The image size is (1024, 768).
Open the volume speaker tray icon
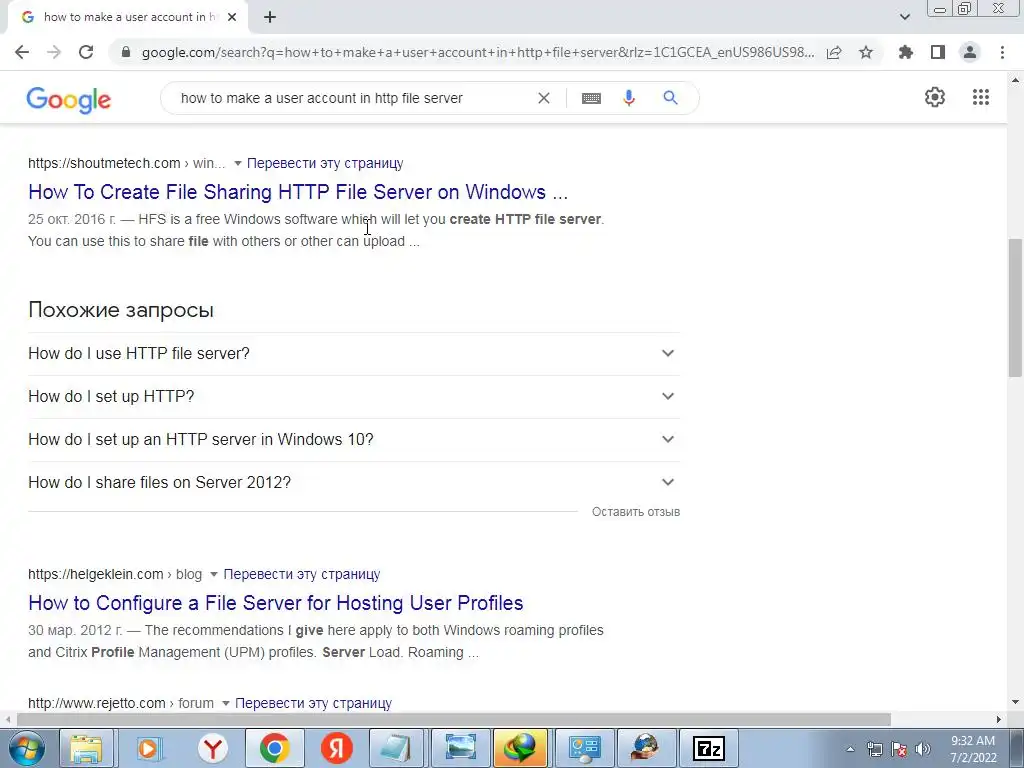923,750
